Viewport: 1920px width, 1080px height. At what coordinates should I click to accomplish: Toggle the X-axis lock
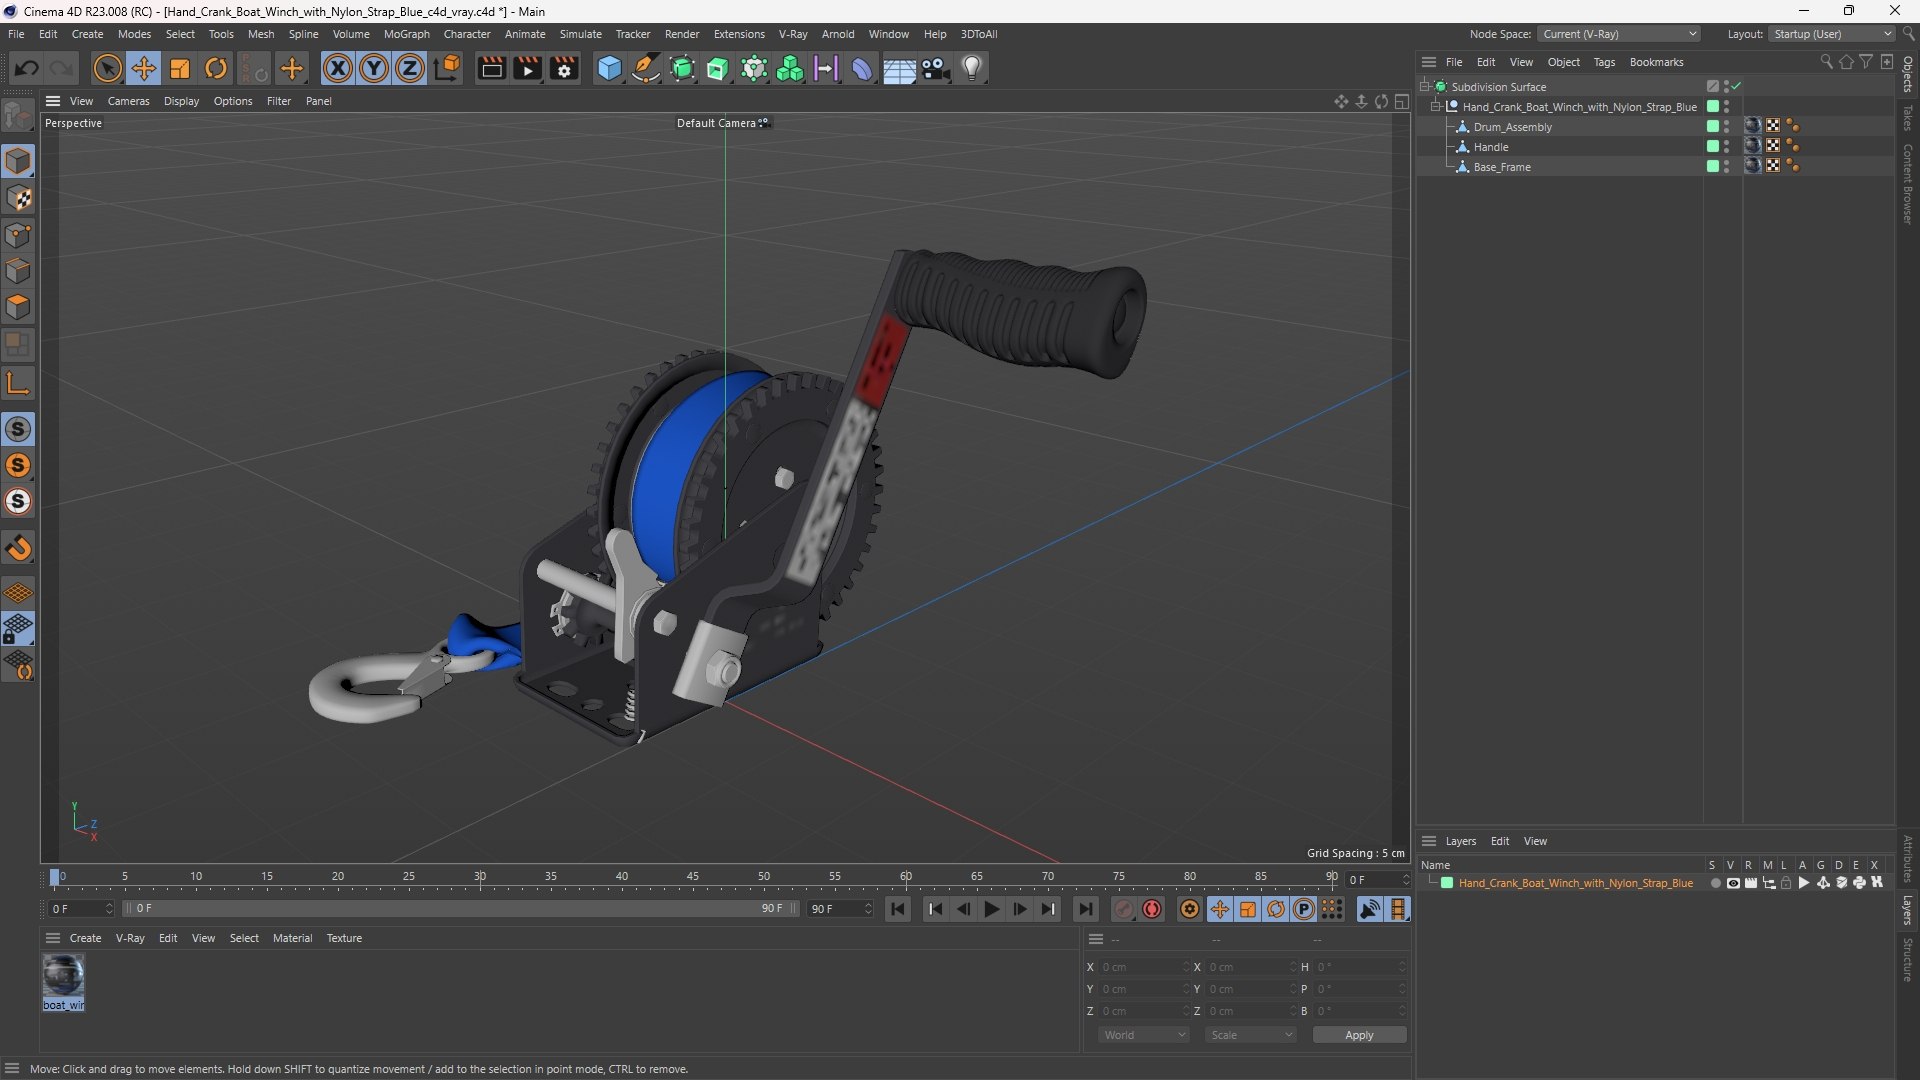click(338, 68)
